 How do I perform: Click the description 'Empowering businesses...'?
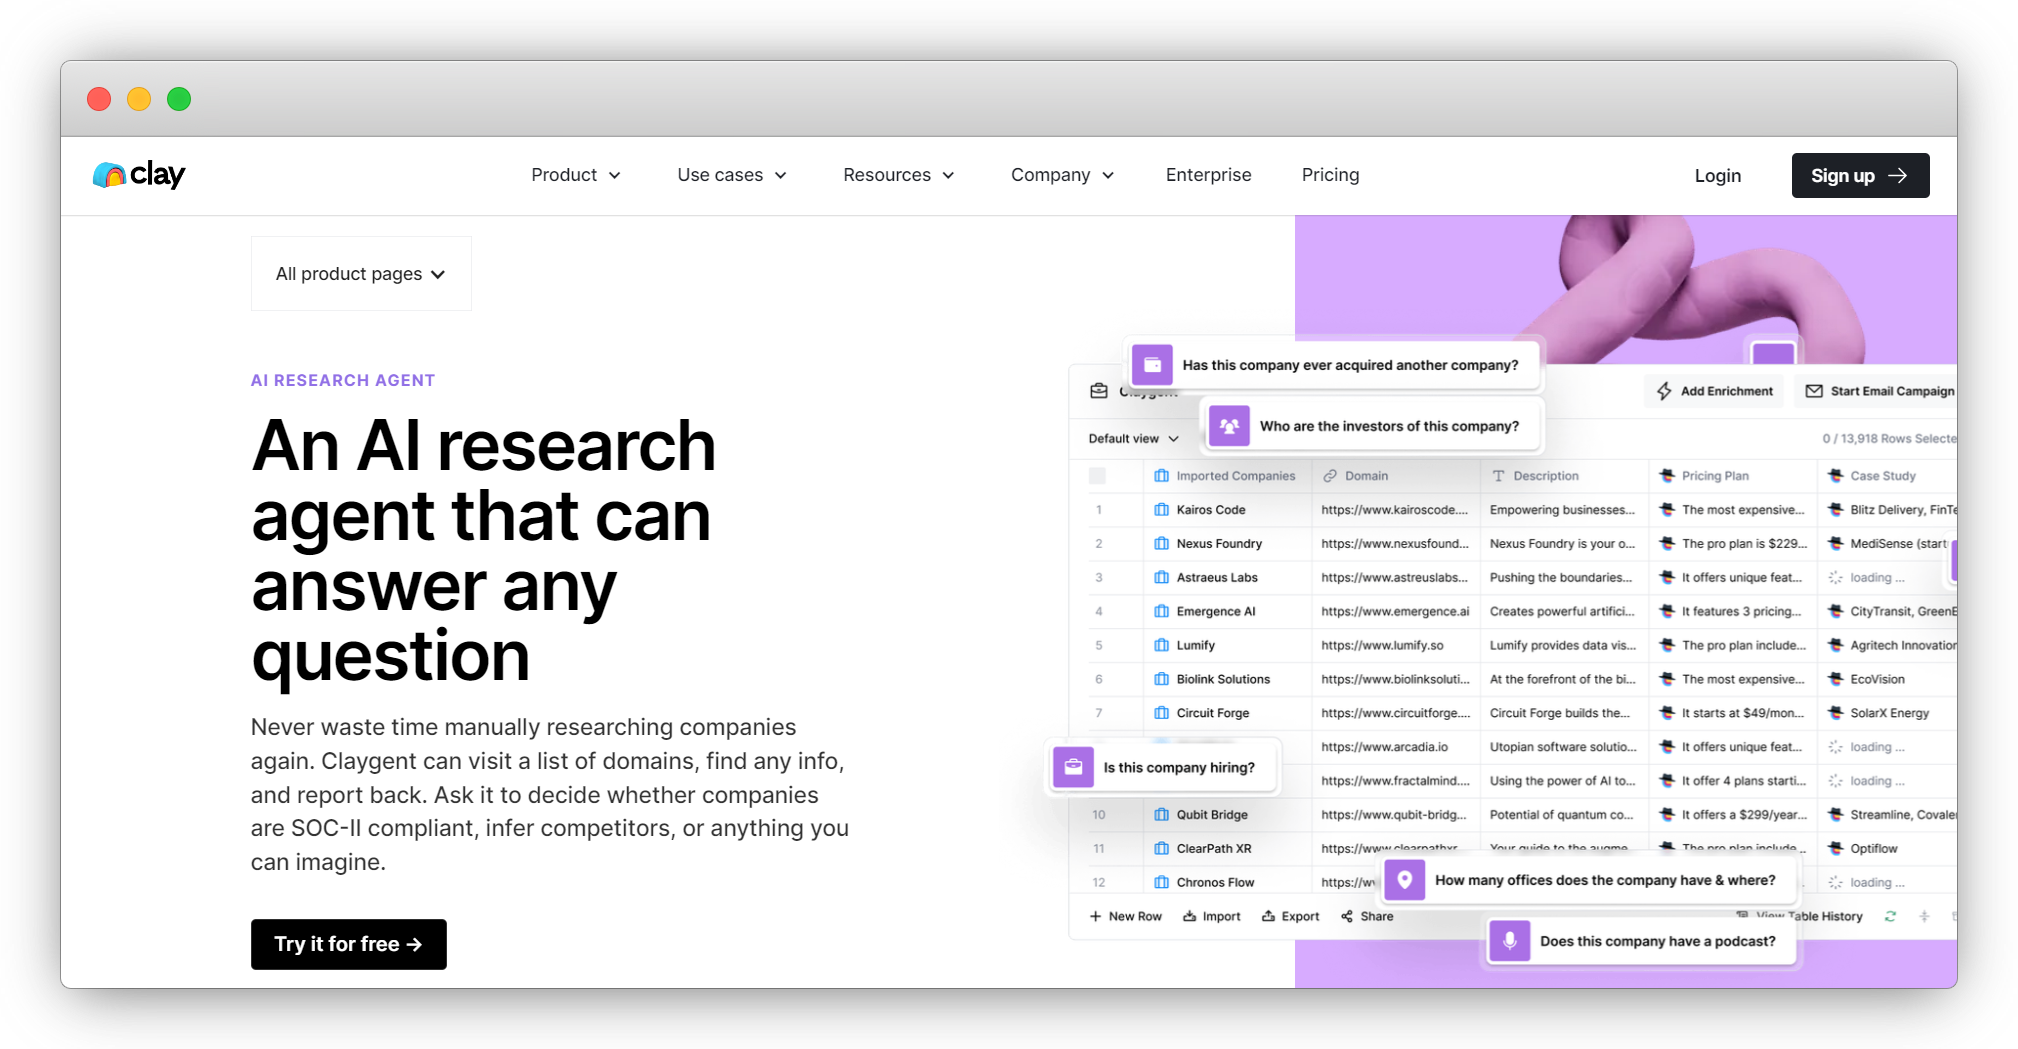click(1563, 510)
